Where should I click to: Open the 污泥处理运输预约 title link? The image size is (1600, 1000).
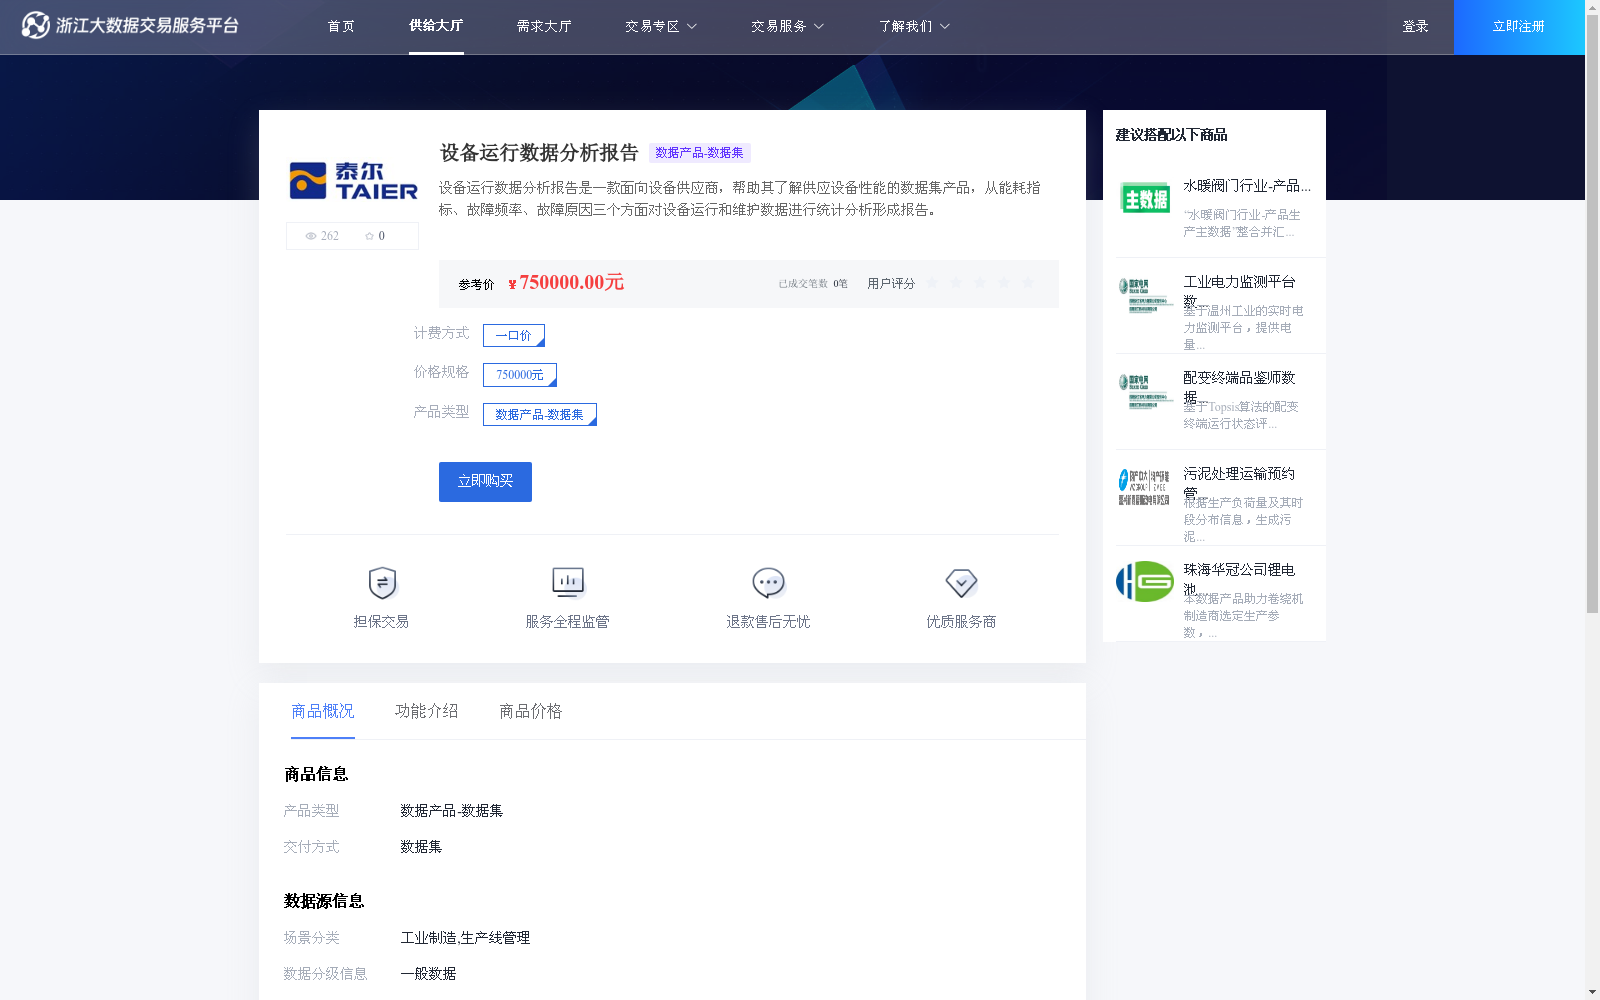(1240, 482)
